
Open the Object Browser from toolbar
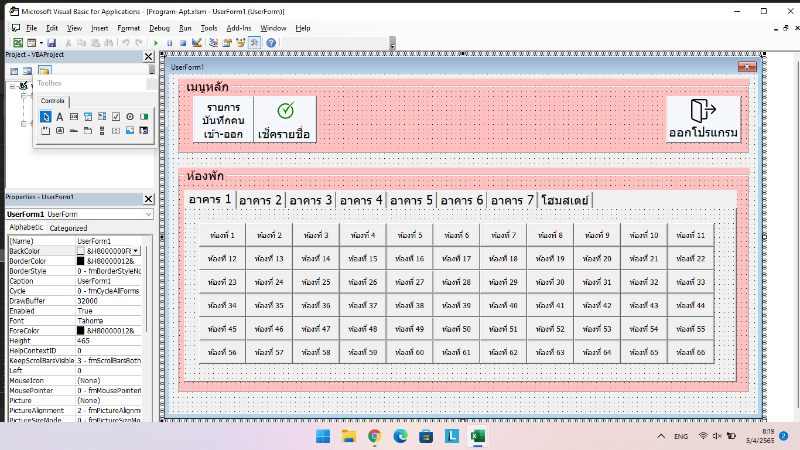click(241, 44)
